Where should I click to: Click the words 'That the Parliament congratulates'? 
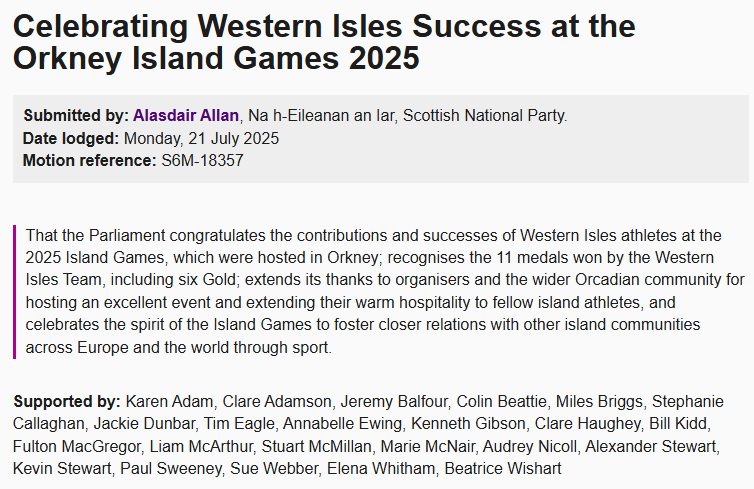tap(144, 236)
